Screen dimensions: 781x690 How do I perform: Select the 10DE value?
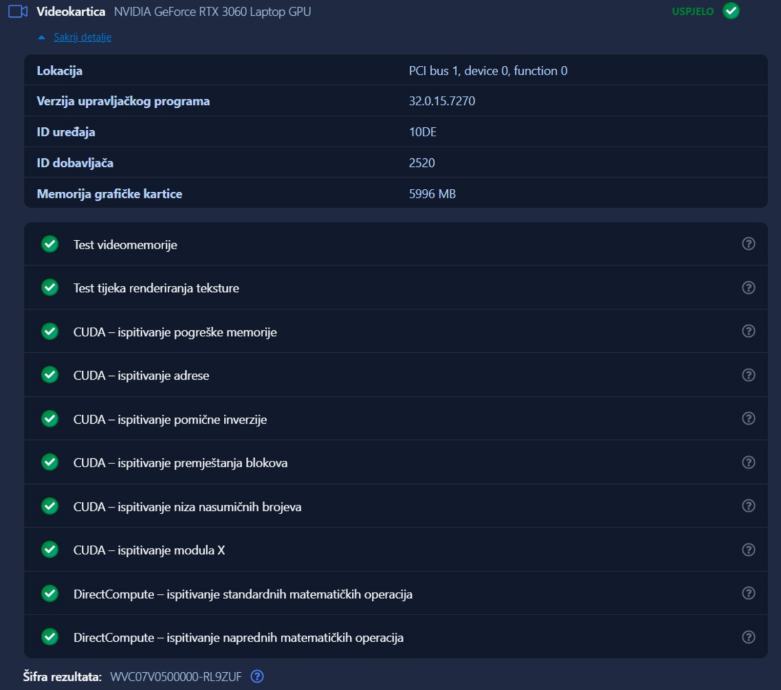pyautogui.click(x=422, y=132)
